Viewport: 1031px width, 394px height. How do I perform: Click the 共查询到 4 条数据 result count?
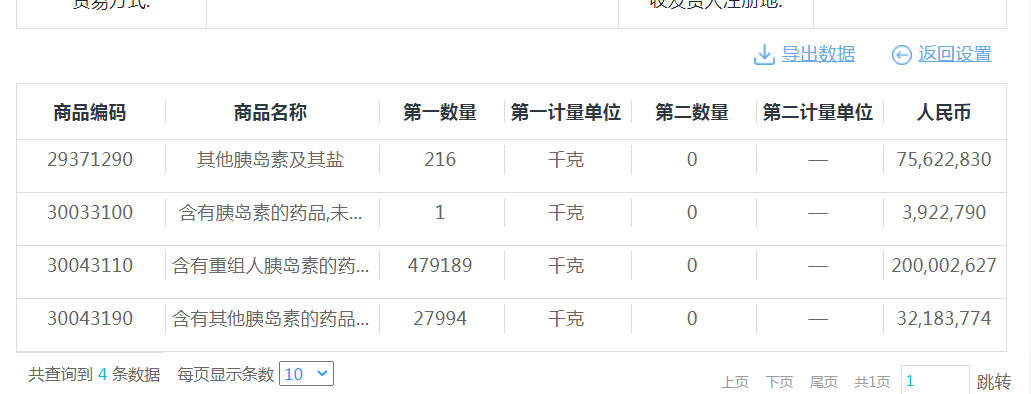[x=94, y=374]
